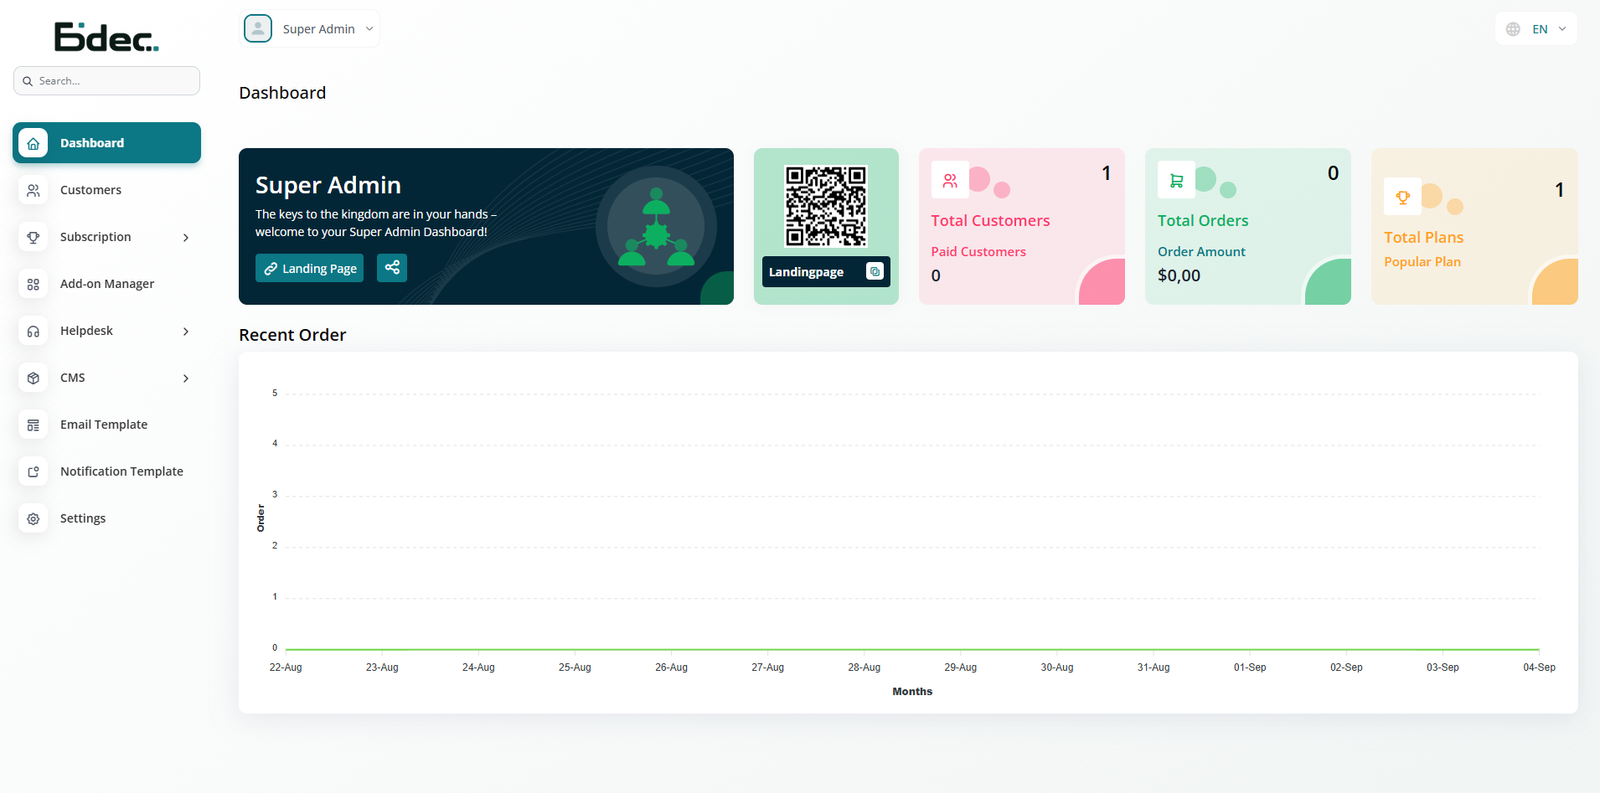Expand the Subscription submenu chevron
Viewport: 1600px width, 793px height.
click(186, 238)
